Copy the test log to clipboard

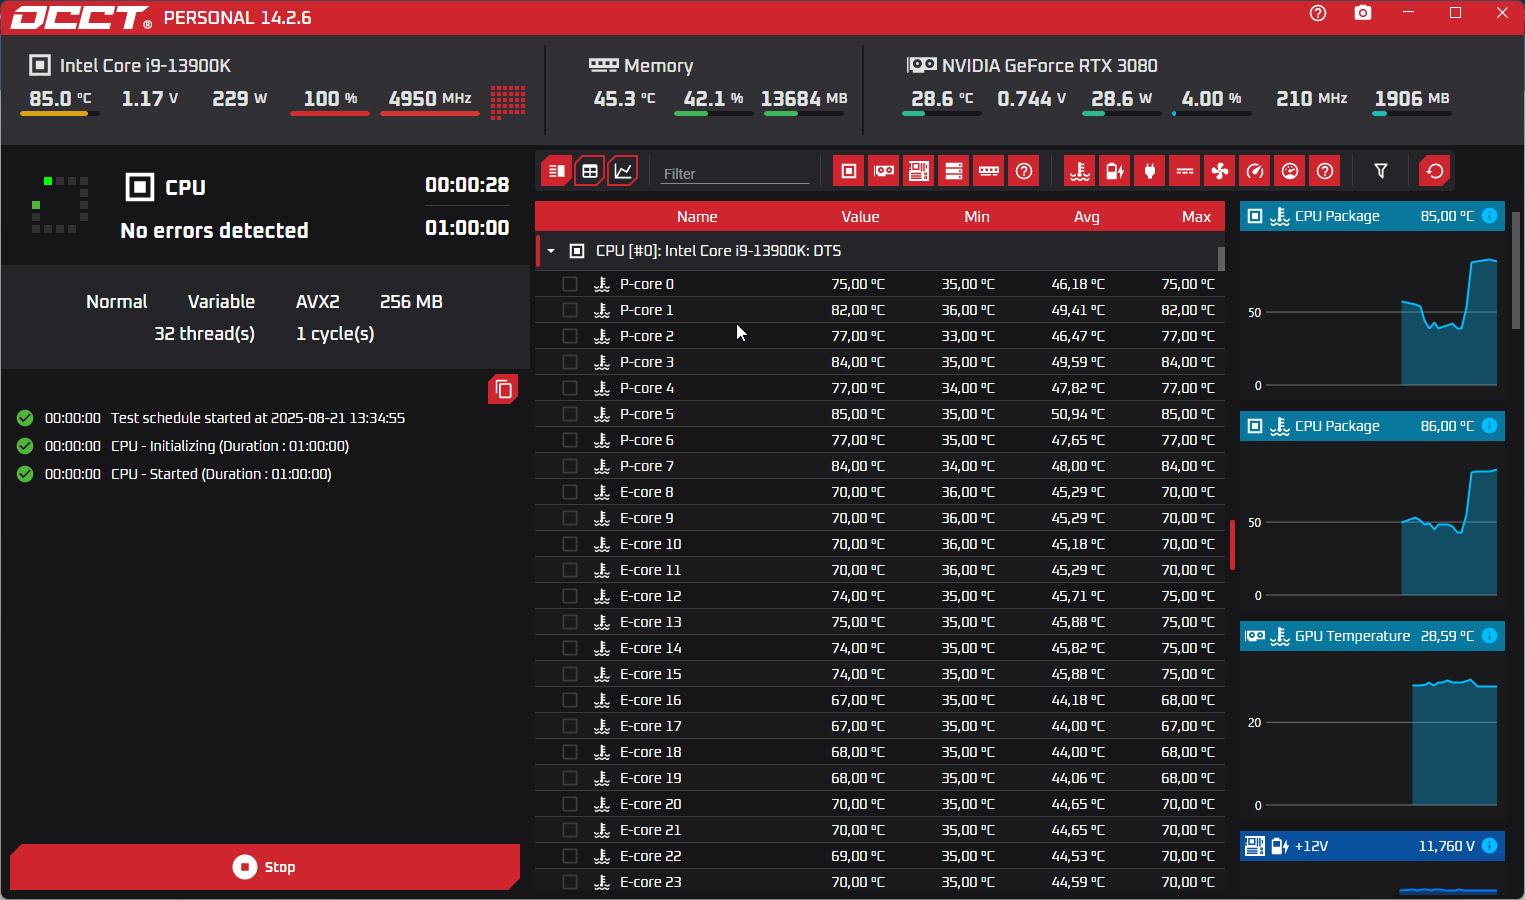[503, 389]
